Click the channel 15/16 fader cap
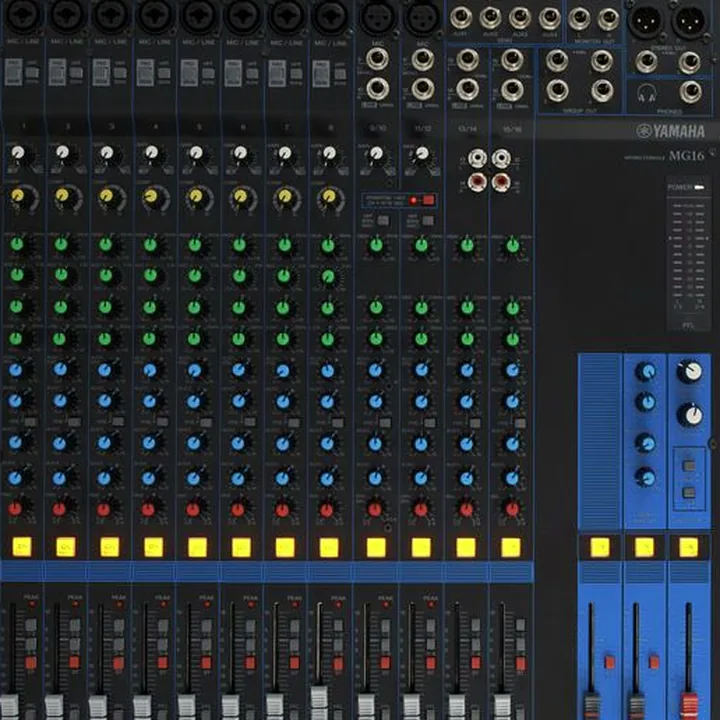This screenshot has width=720, height=720. click(x=502, y=707)
